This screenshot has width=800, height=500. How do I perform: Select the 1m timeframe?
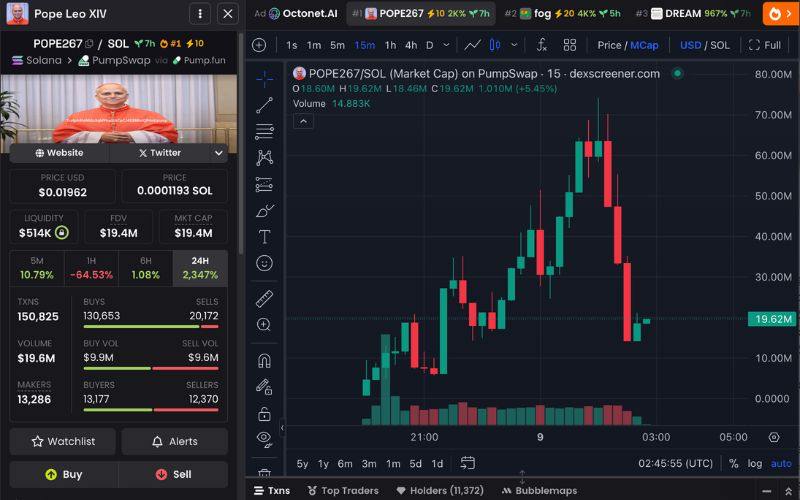(314, 45)
